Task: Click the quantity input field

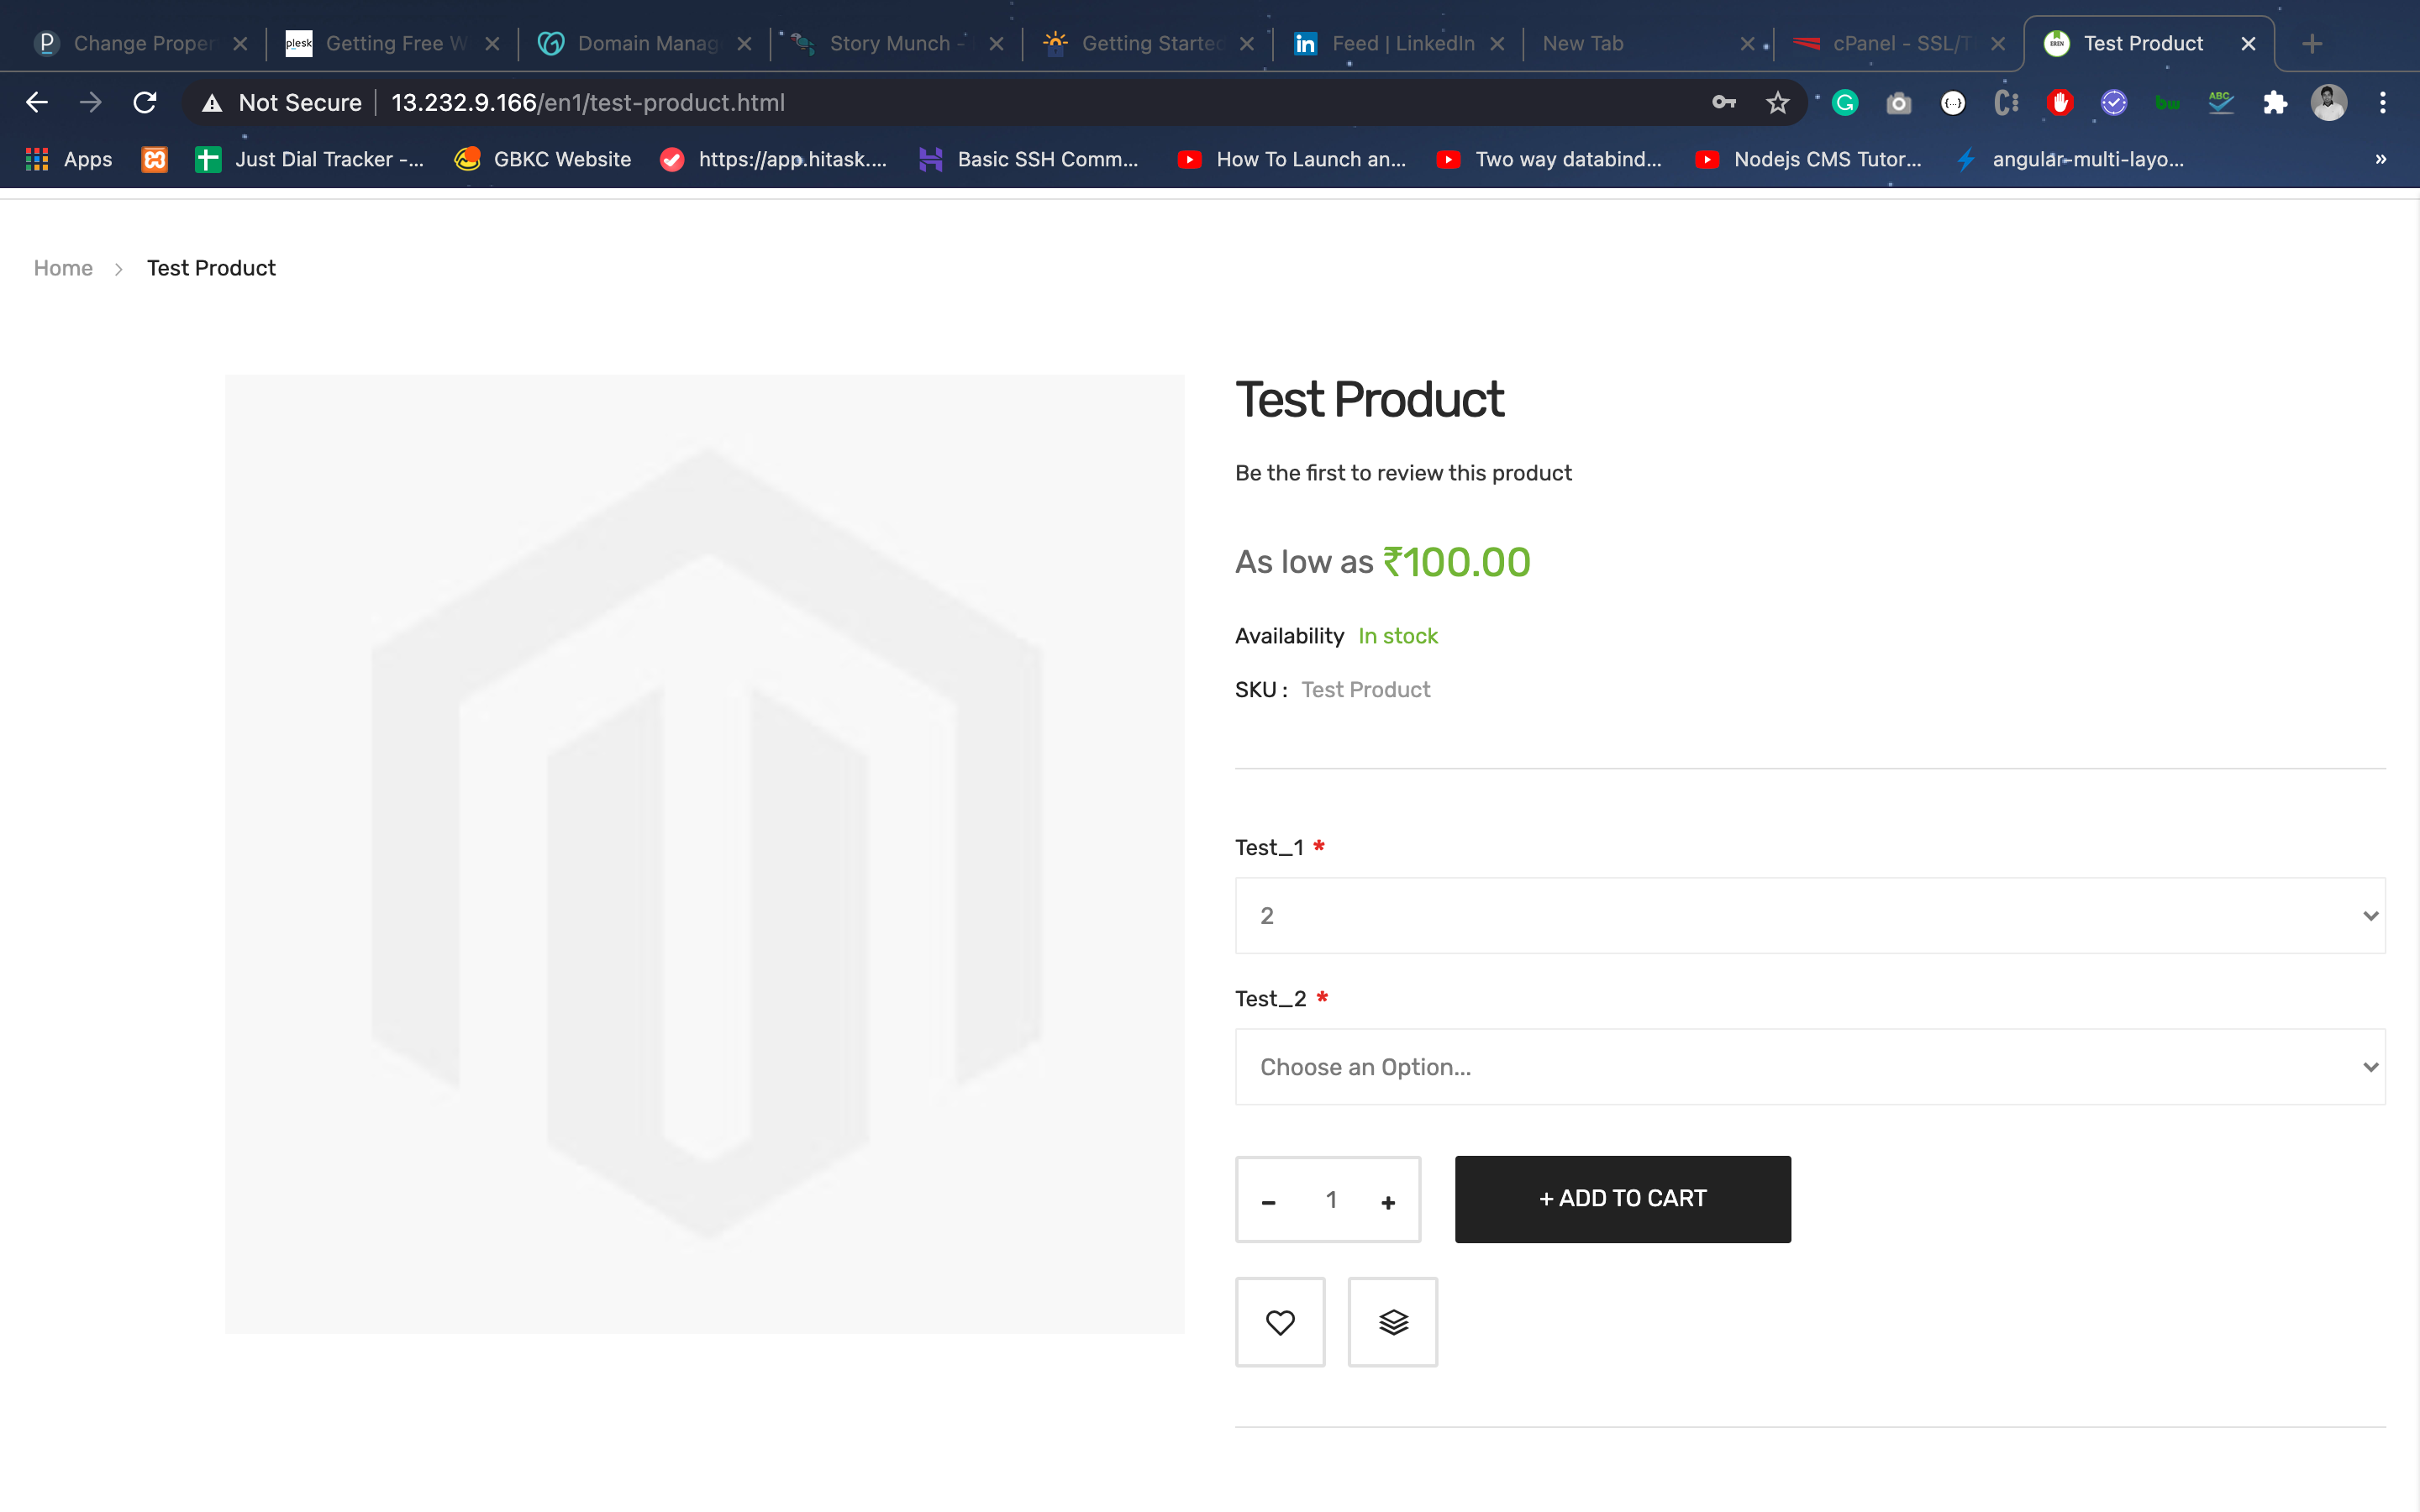Action: click(x=1331, y=1200)
